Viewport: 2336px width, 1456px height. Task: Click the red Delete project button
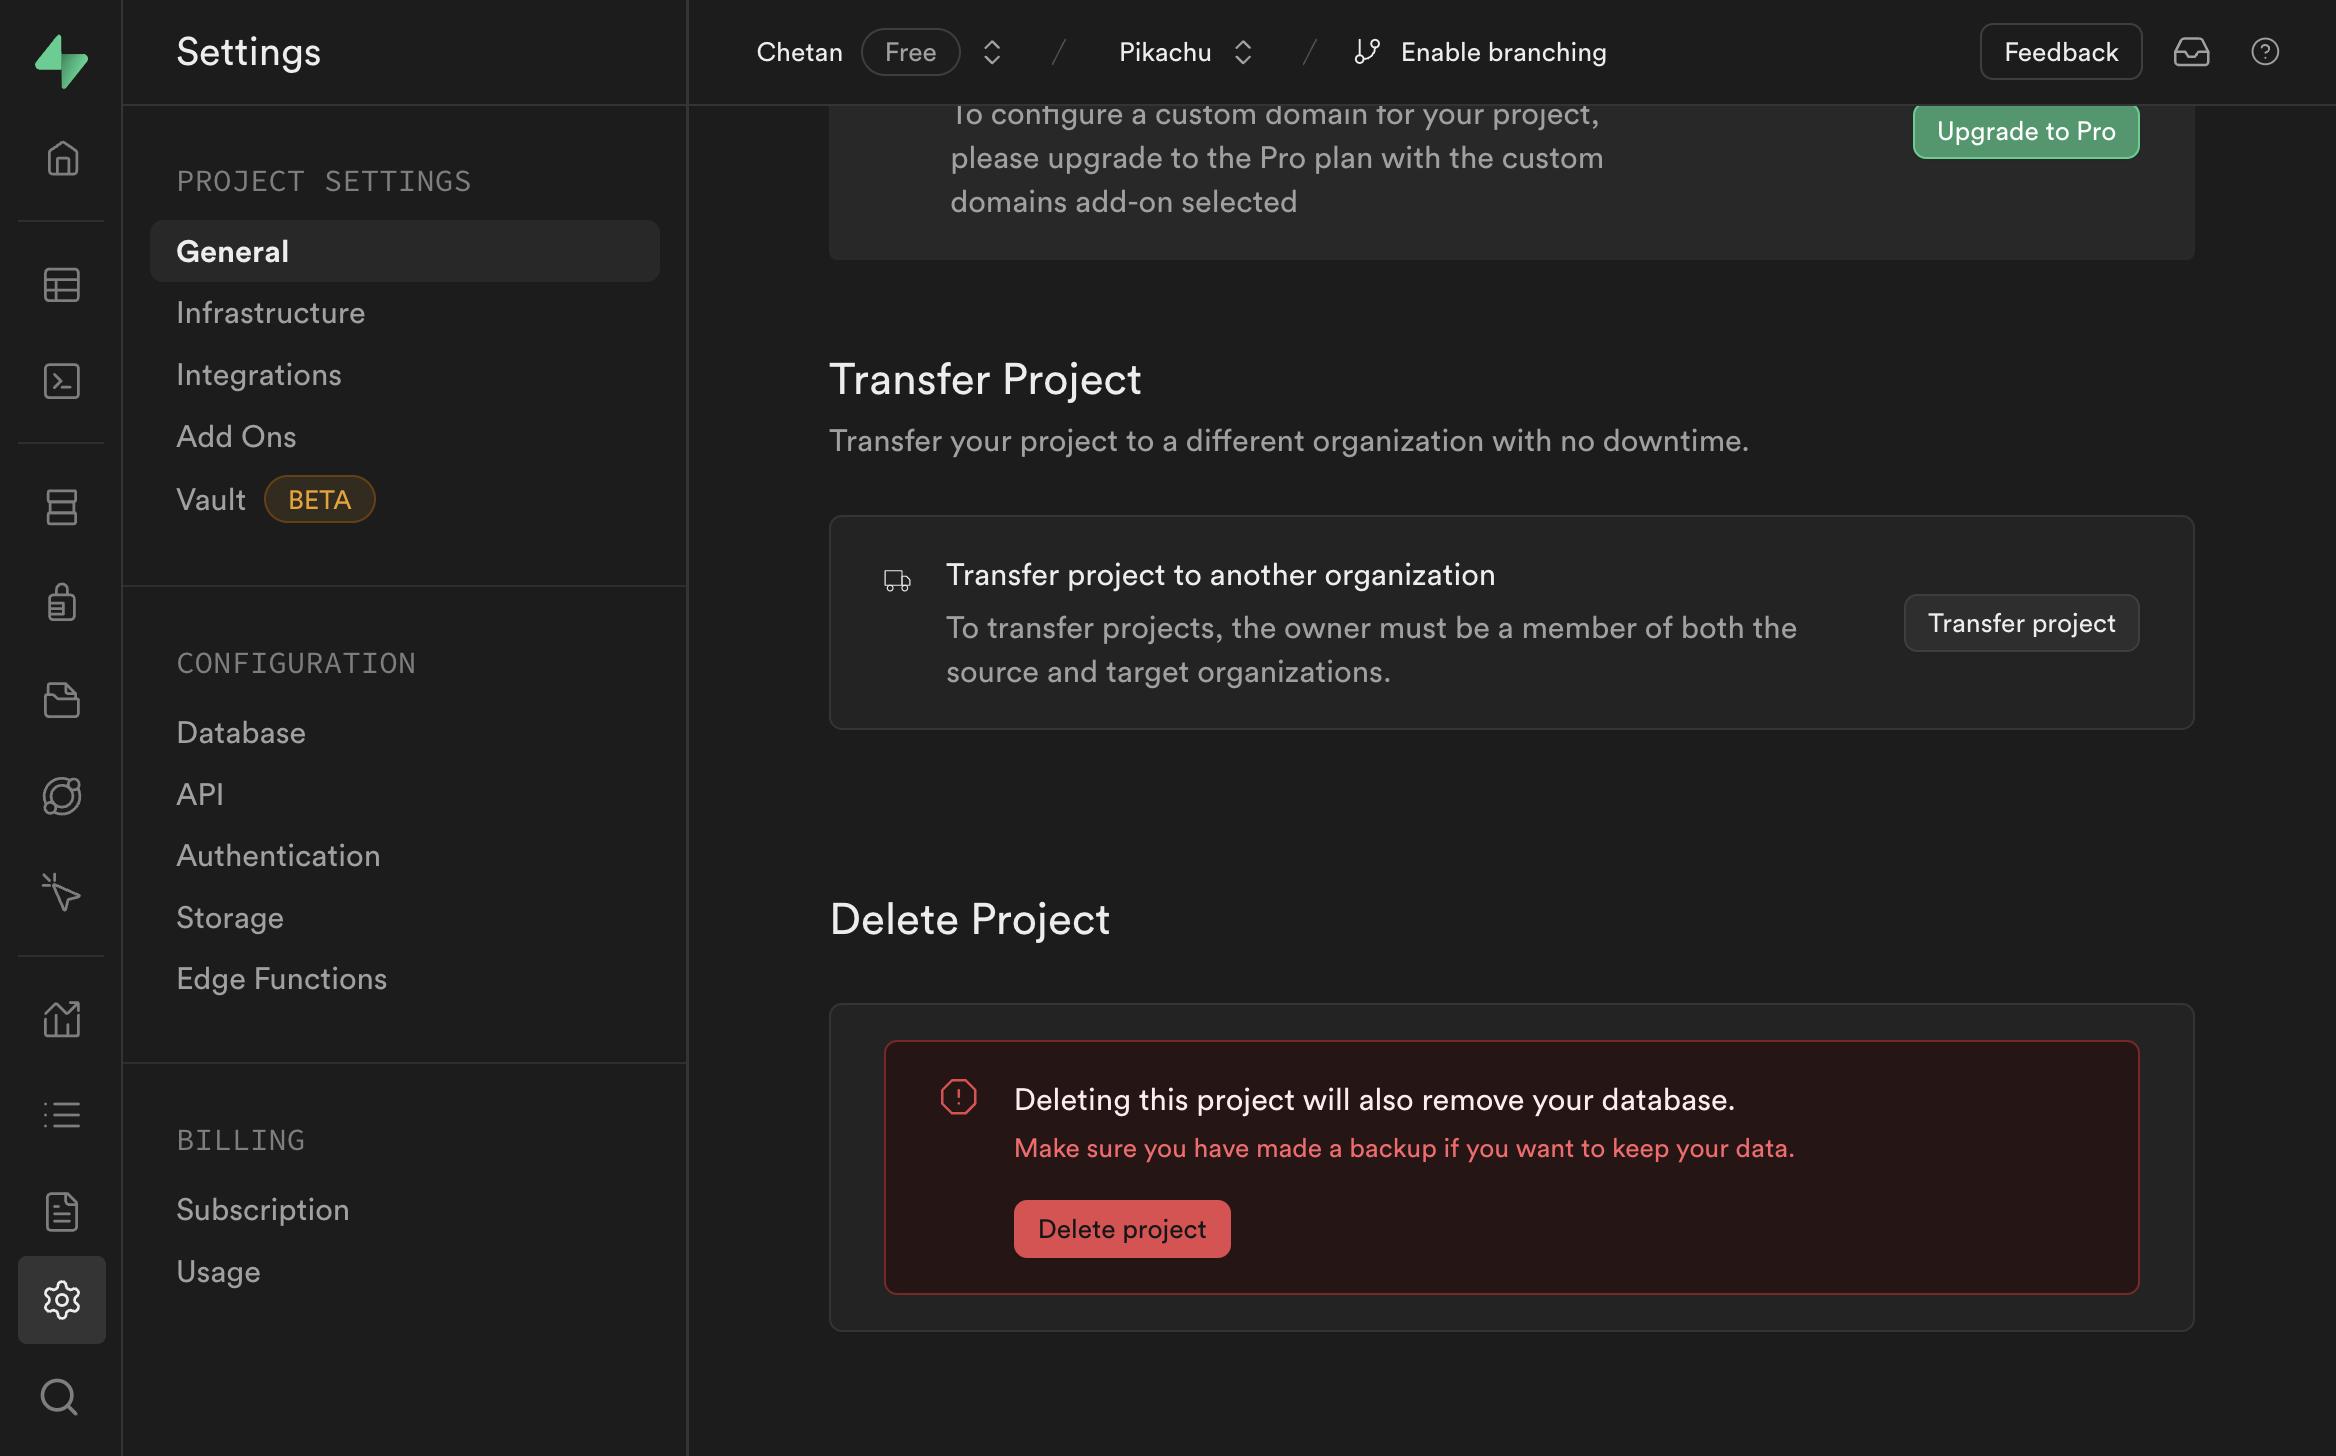pos(1121,1229)
